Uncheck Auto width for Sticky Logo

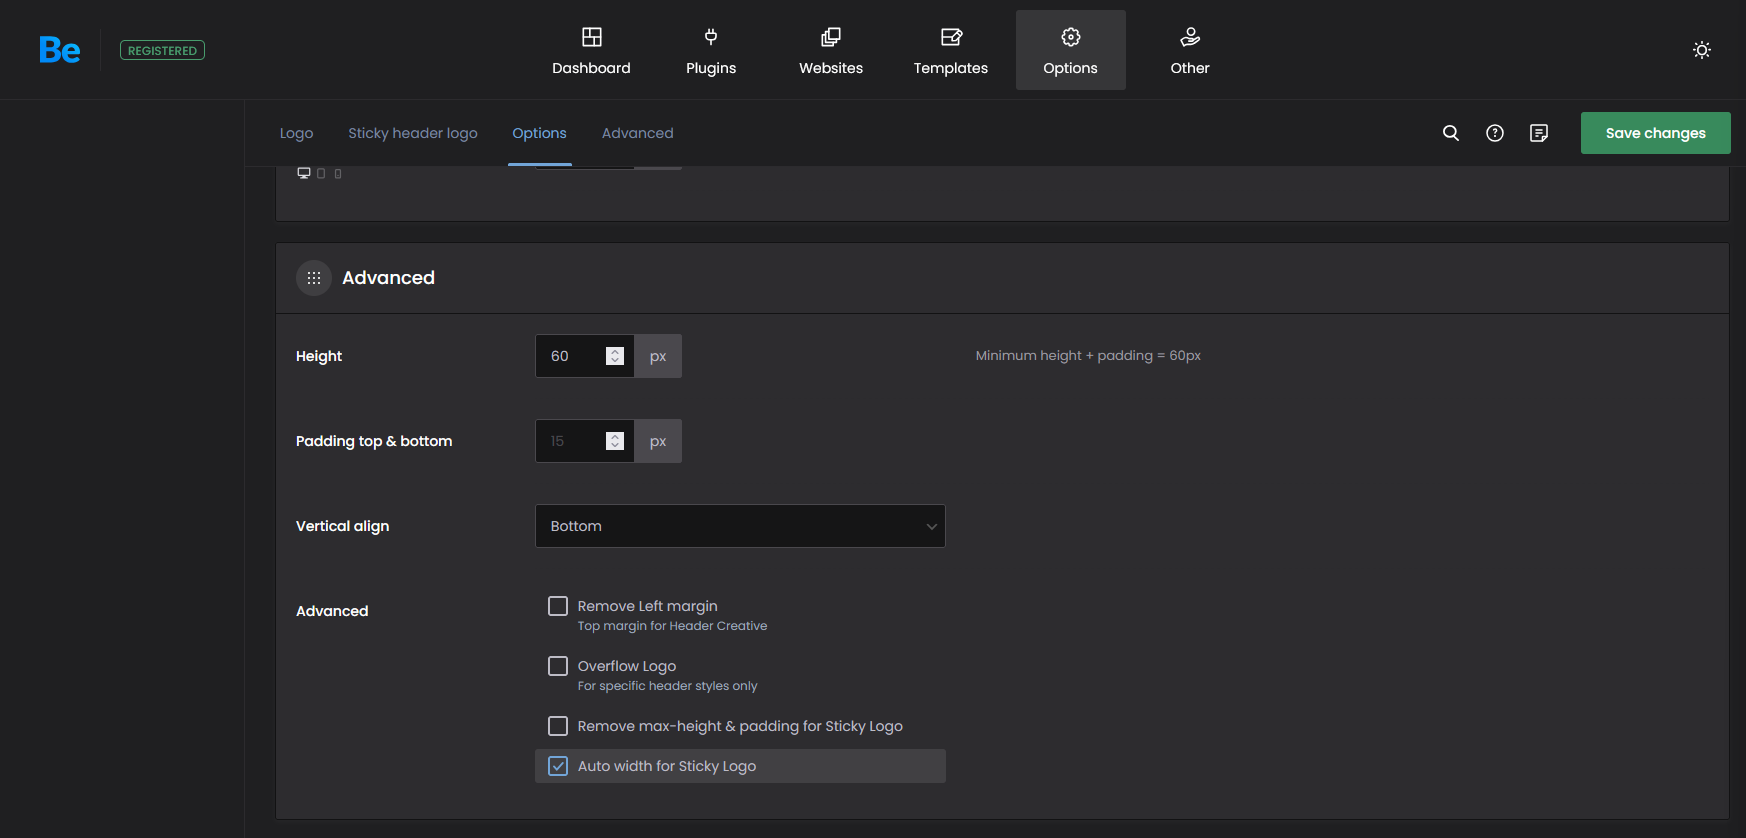click(x=558, y=766)
